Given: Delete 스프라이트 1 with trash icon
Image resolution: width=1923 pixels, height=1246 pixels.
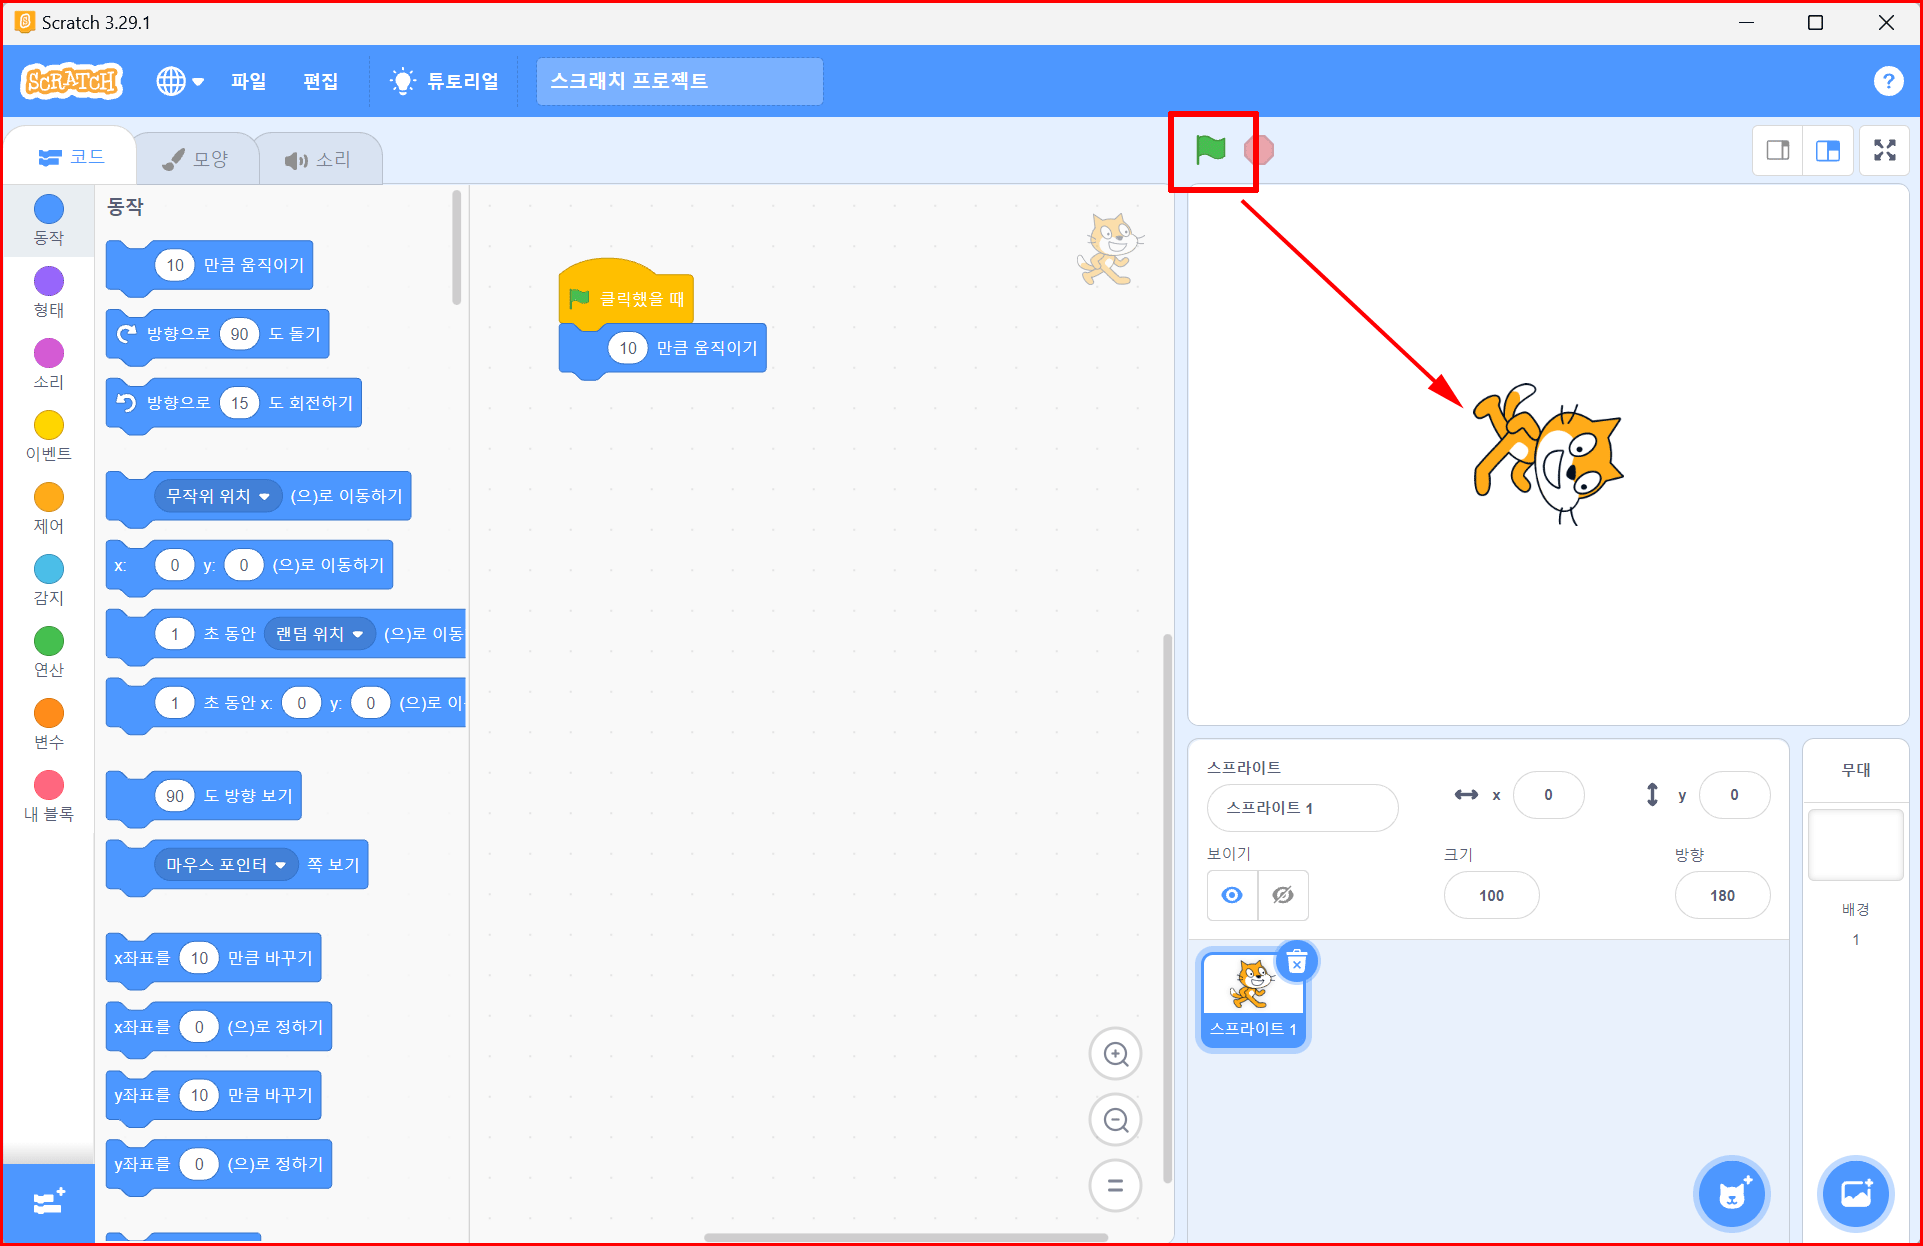Looking at the screenshot, I should [1297, 963].
